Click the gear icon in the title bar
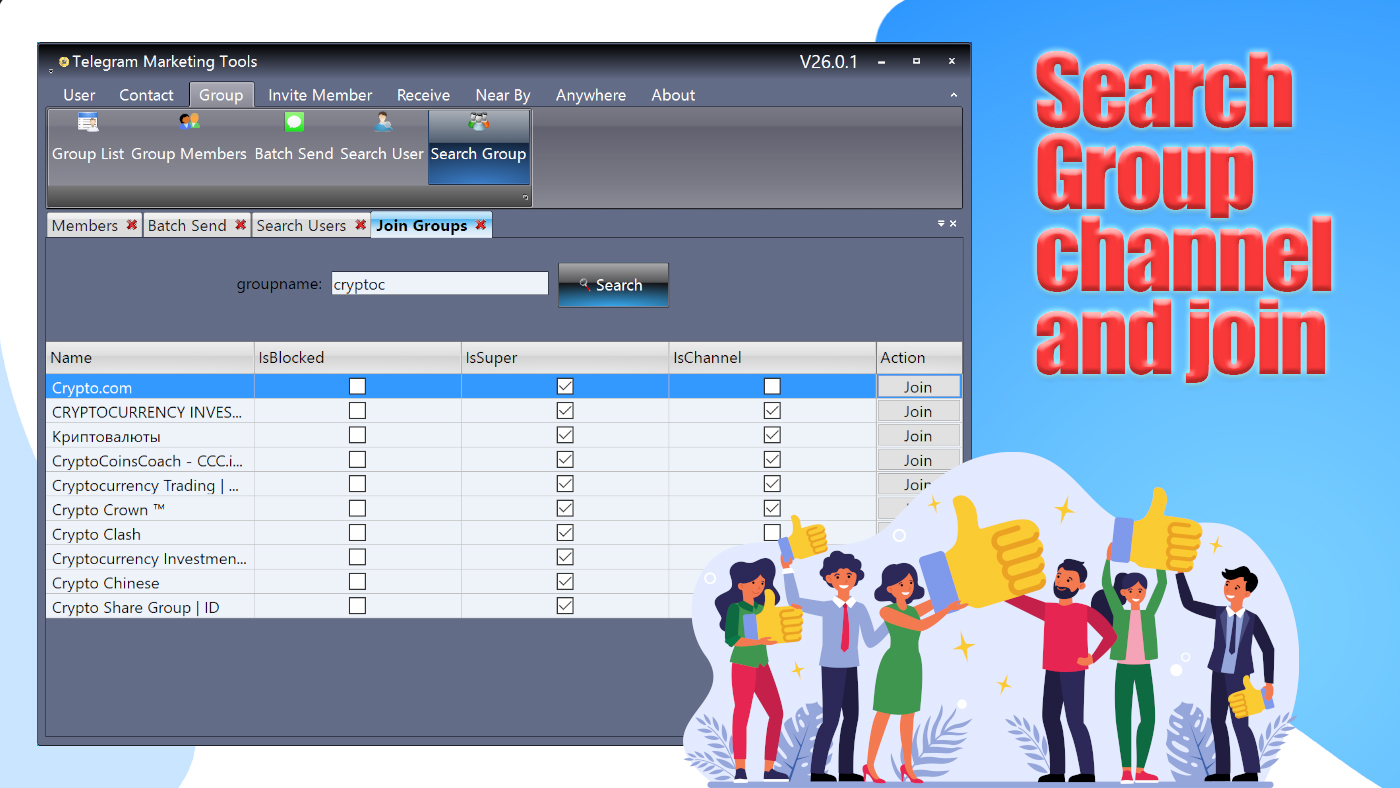Screen dimensions: 1400x788 coord(63,61)
